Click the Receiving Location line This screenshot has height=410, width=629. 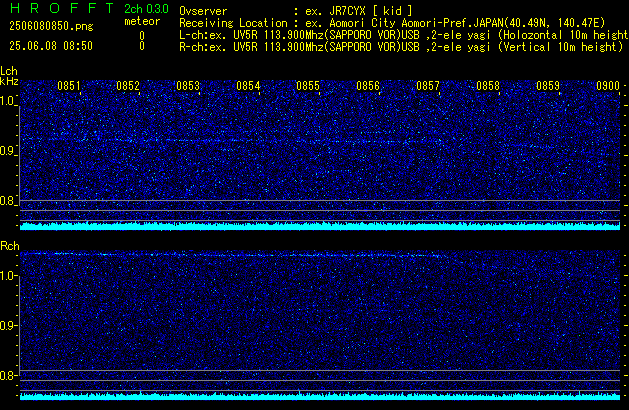coord(392,23)
